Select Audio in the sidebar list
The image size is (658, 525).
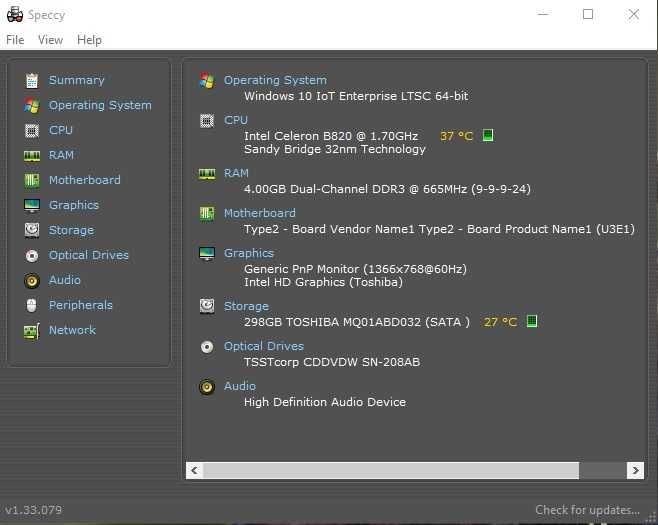pos(65,280)
